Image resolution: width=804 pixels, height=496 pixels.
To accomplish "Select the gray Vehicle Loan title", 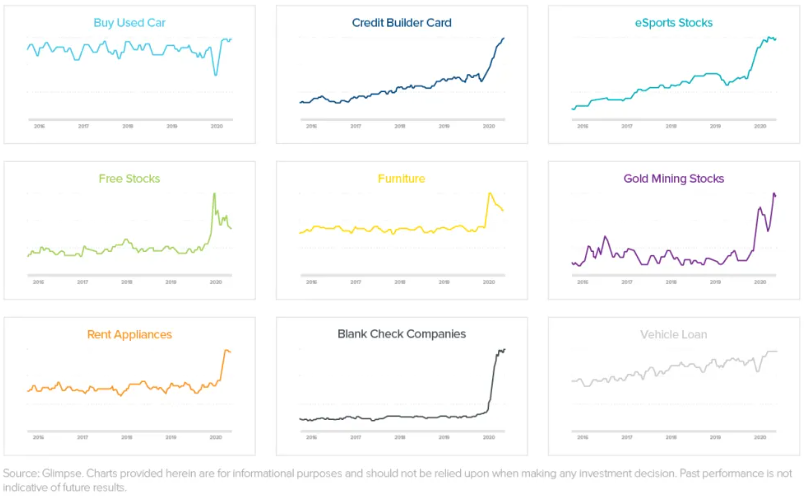I will [x=674, y=334].
